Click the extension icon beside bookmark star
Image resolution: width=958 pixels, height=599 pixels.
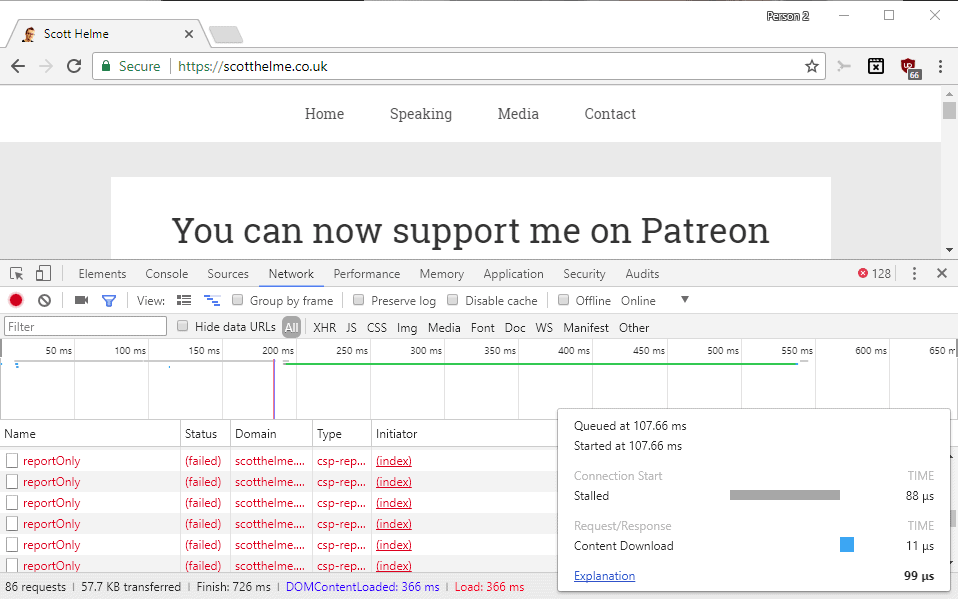(x=844, y=66)
